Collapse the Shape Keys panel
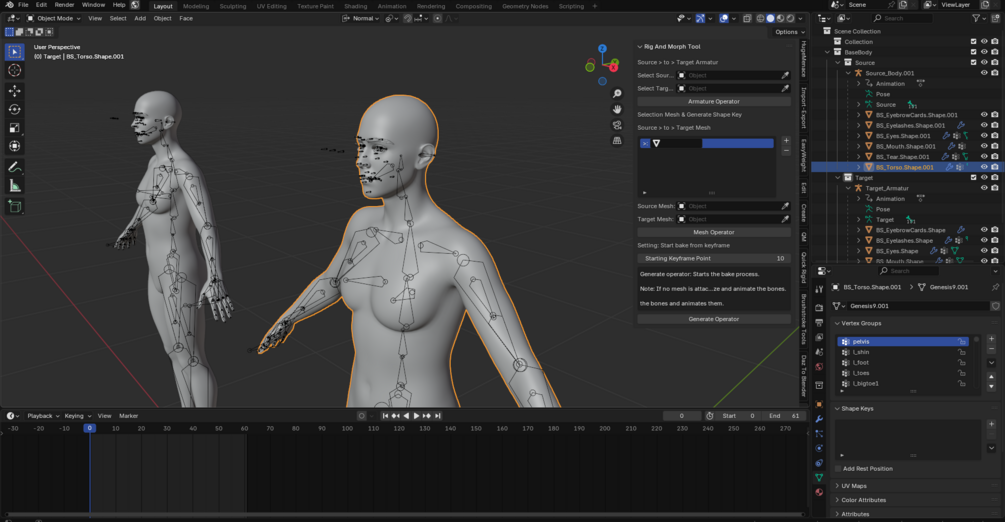This screenshot has height=522, width=1005. (837, 408)
